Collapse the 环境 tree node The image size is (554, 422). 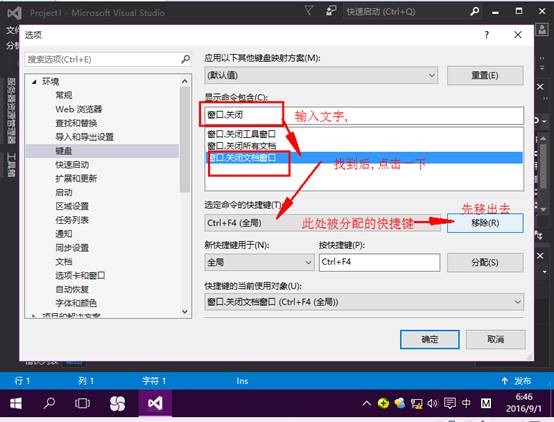(x=34, y=82)
